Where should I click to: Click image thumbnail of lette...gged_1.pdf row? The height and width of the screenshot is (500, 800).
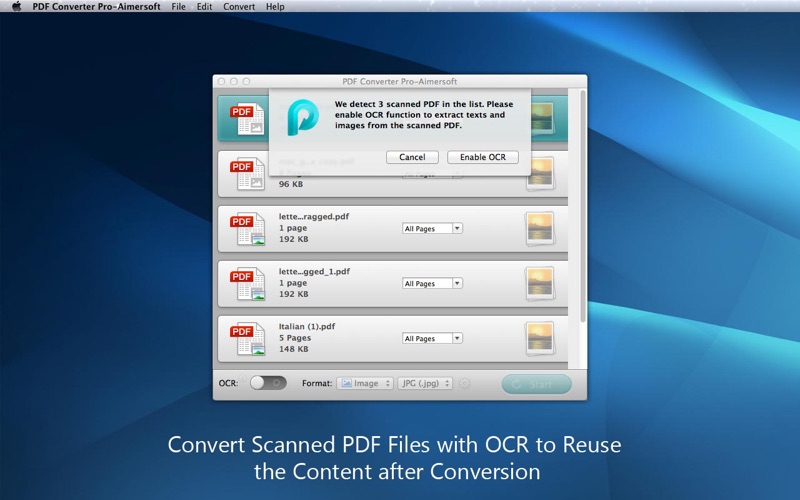540,283
